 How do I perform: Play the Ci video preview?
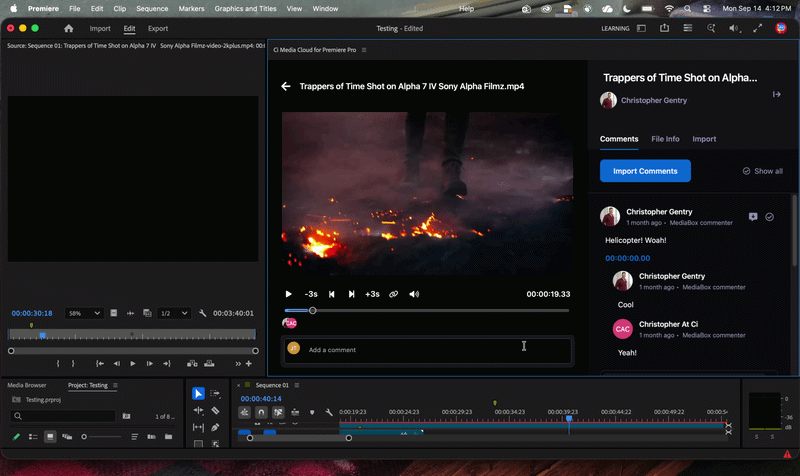pos(288,294)
